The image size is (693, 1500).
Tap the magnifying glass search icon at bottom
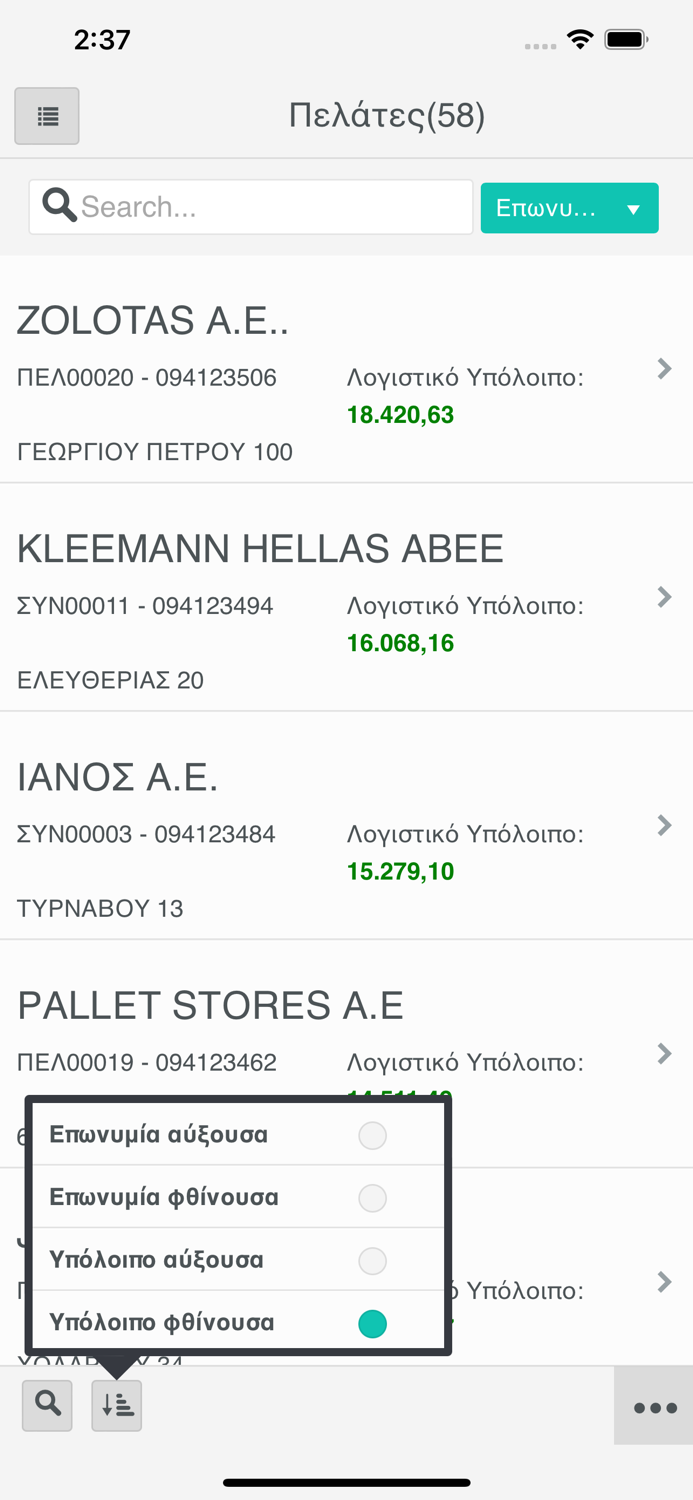46,1405
